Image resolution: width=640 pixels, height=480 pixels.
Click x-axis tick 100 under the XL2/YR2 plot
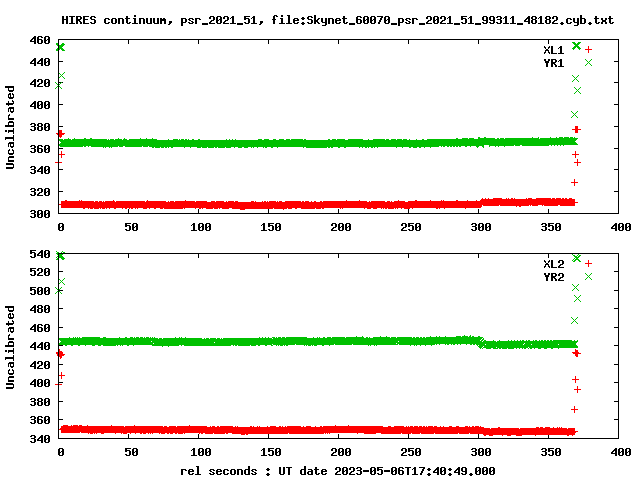201,452
